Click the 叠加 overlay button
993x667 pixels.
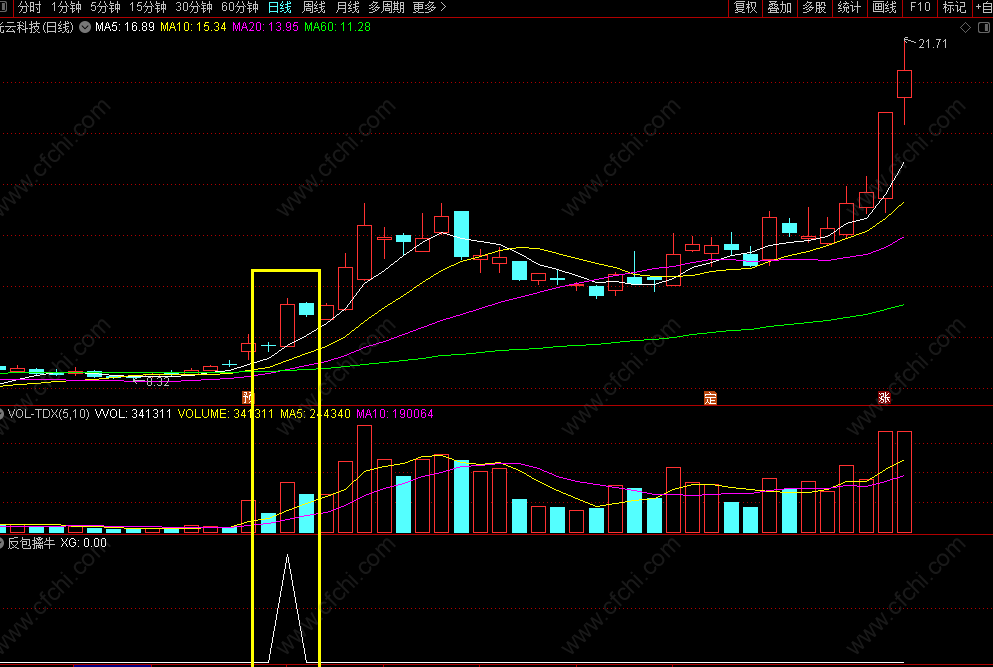pos(780,8)
